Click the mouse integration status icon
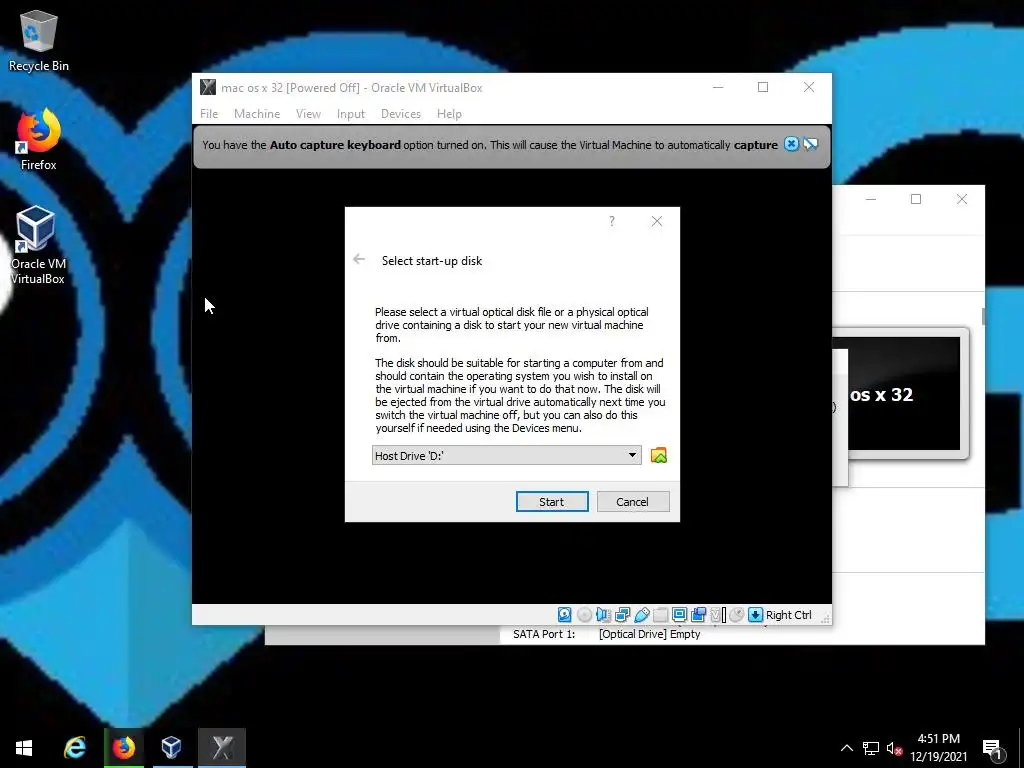The image size is (1024, 768). click(737, 615)
